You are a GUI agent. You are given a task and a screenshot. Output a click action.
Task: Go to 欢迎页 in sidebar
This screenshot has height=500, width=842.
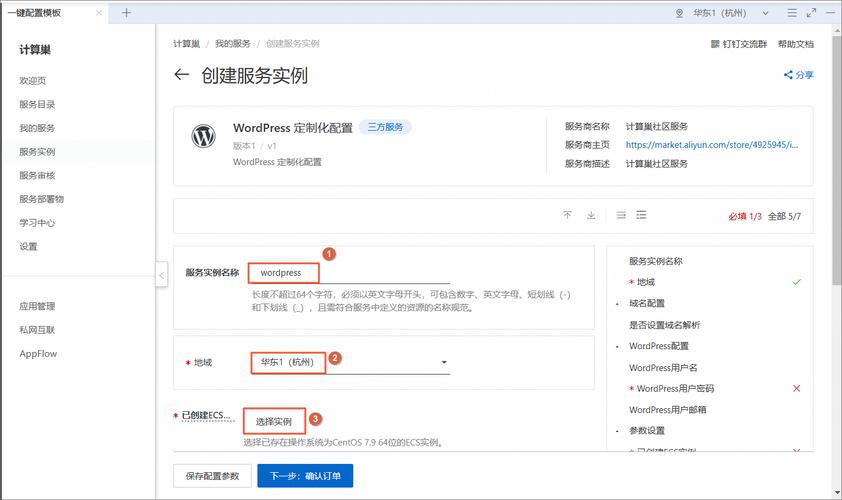pos(33,81)
